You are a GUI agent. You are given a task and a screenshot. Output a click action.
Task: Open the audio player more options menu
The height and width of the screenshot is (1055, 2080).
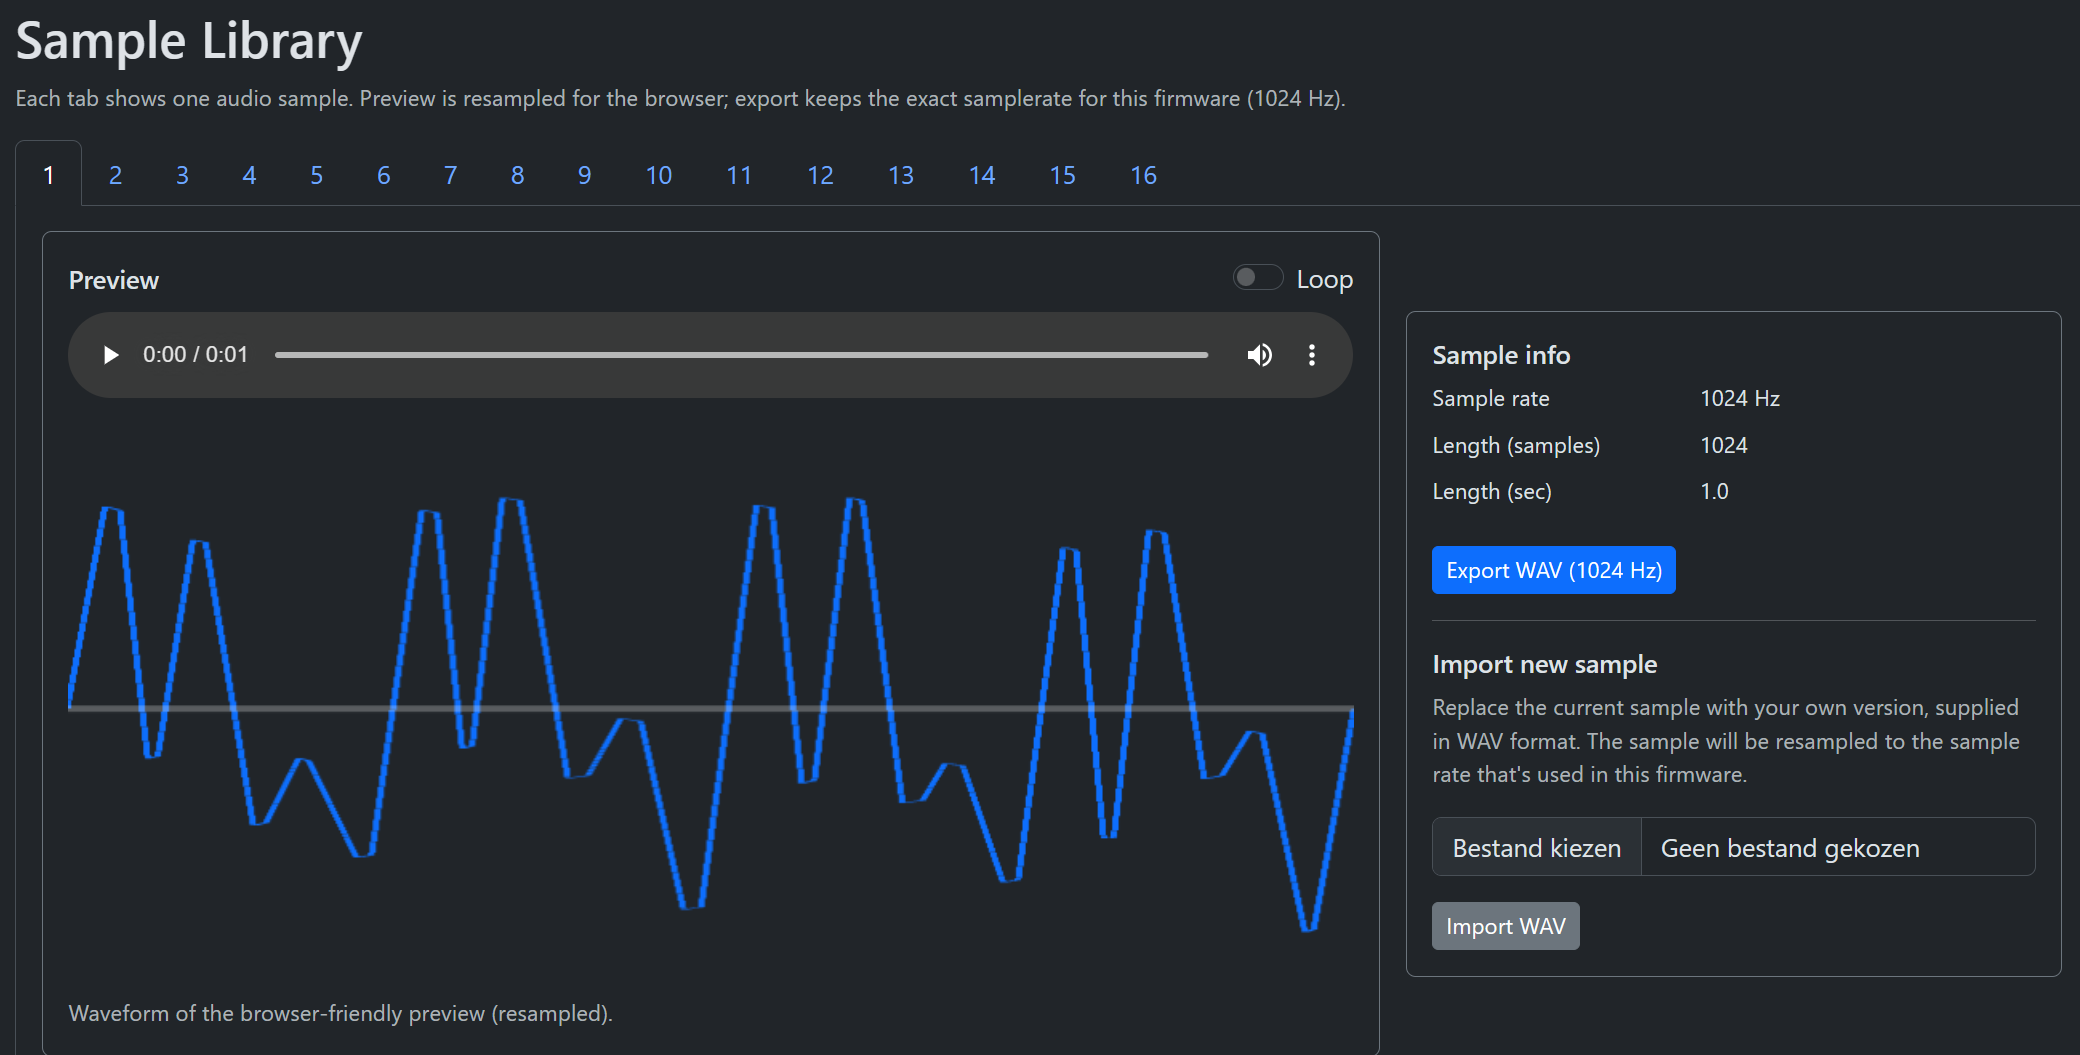click(x=1311, y=355)
